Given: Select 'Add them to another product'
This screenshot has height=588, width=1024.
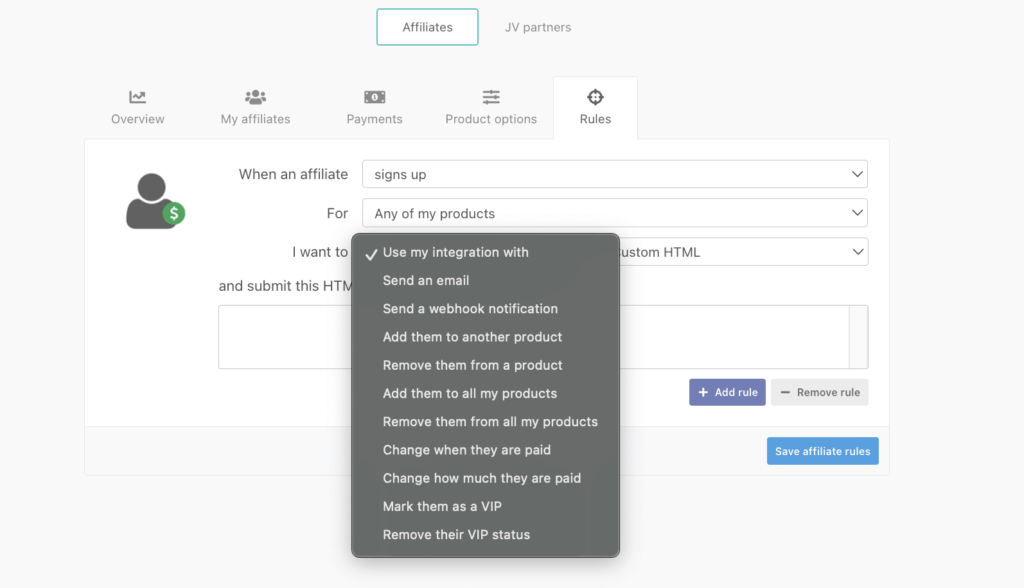Looking at the screenshot, I should point(472,337).
